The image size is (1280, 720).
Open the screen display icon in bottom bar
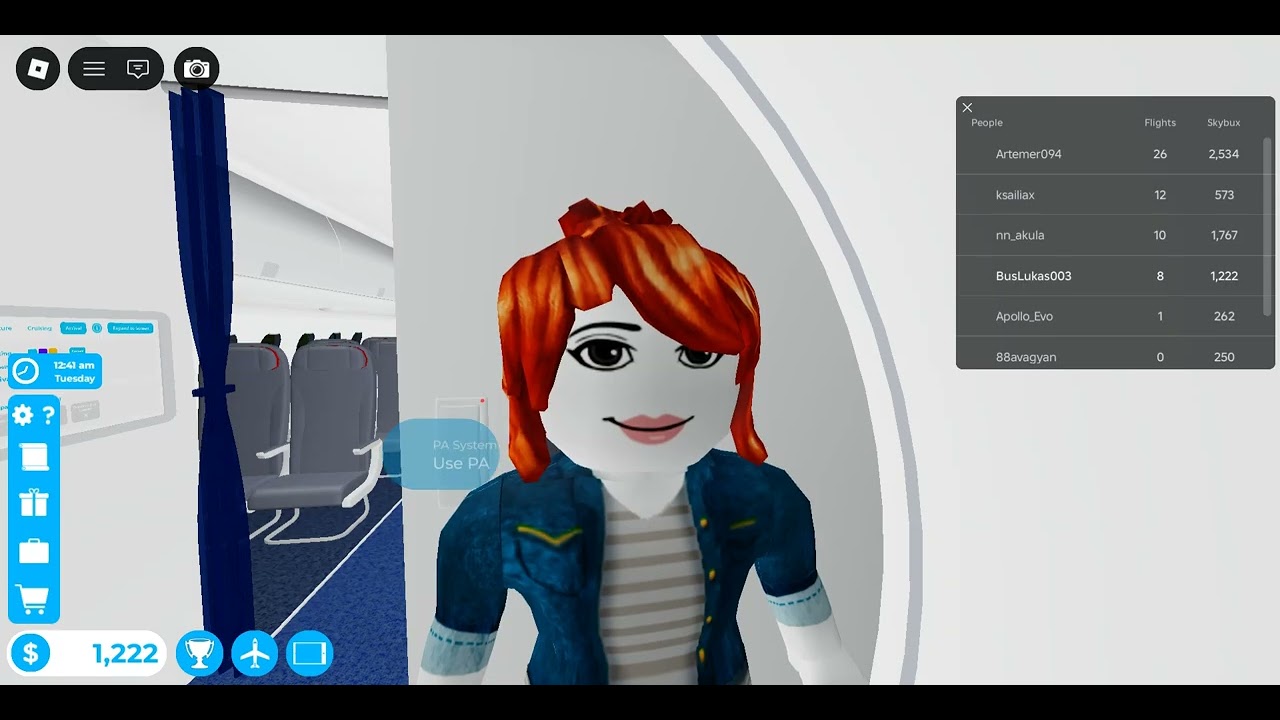pos(310,654)
